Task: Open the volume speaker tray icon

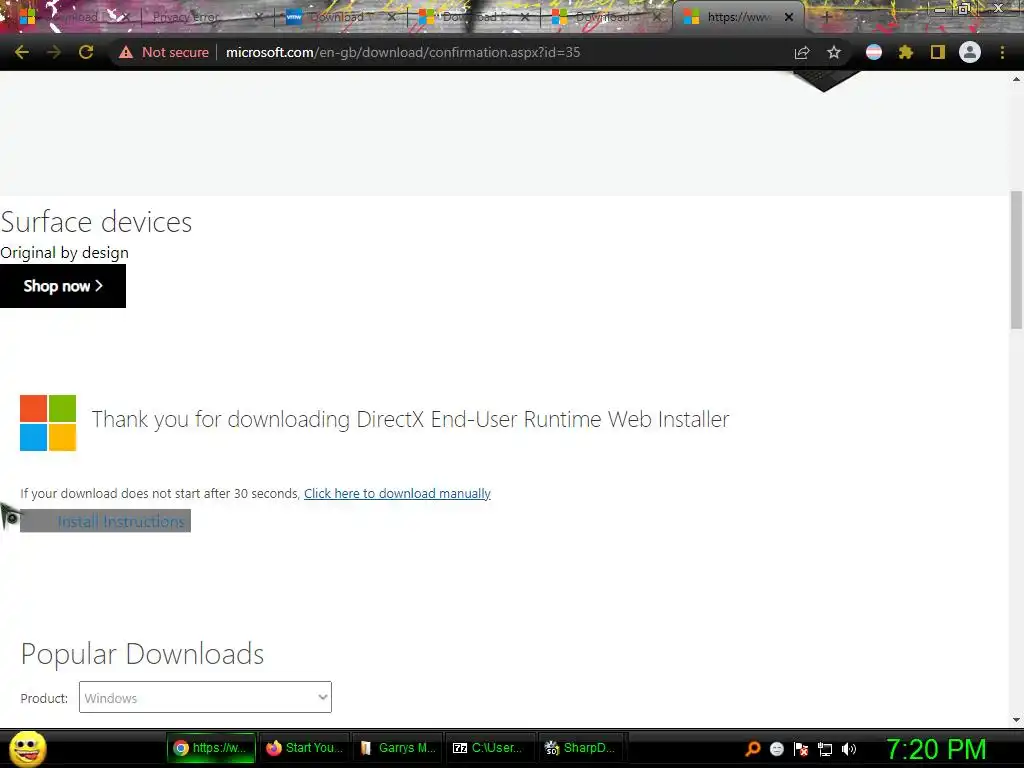Action: [849, 749]
